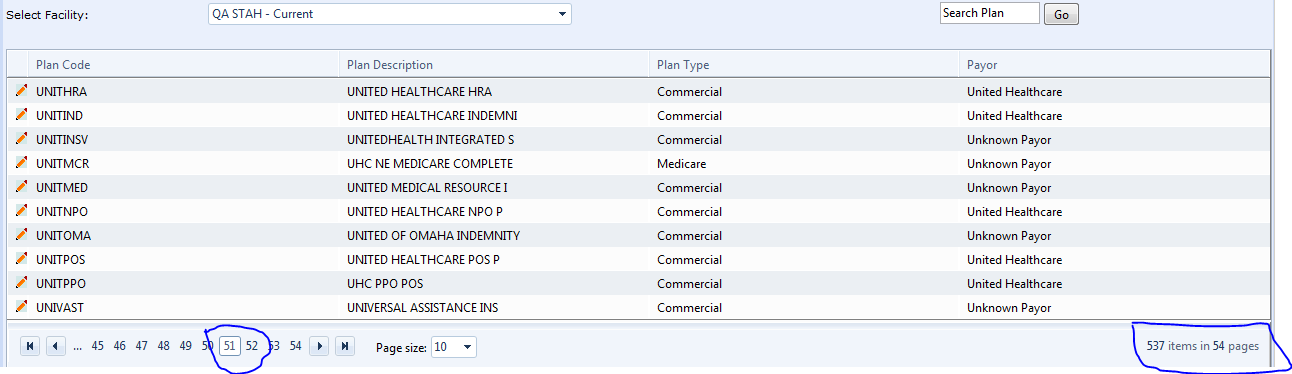Click 'UHC NE MEDICARE COMPLETE' description

[430, 164]
